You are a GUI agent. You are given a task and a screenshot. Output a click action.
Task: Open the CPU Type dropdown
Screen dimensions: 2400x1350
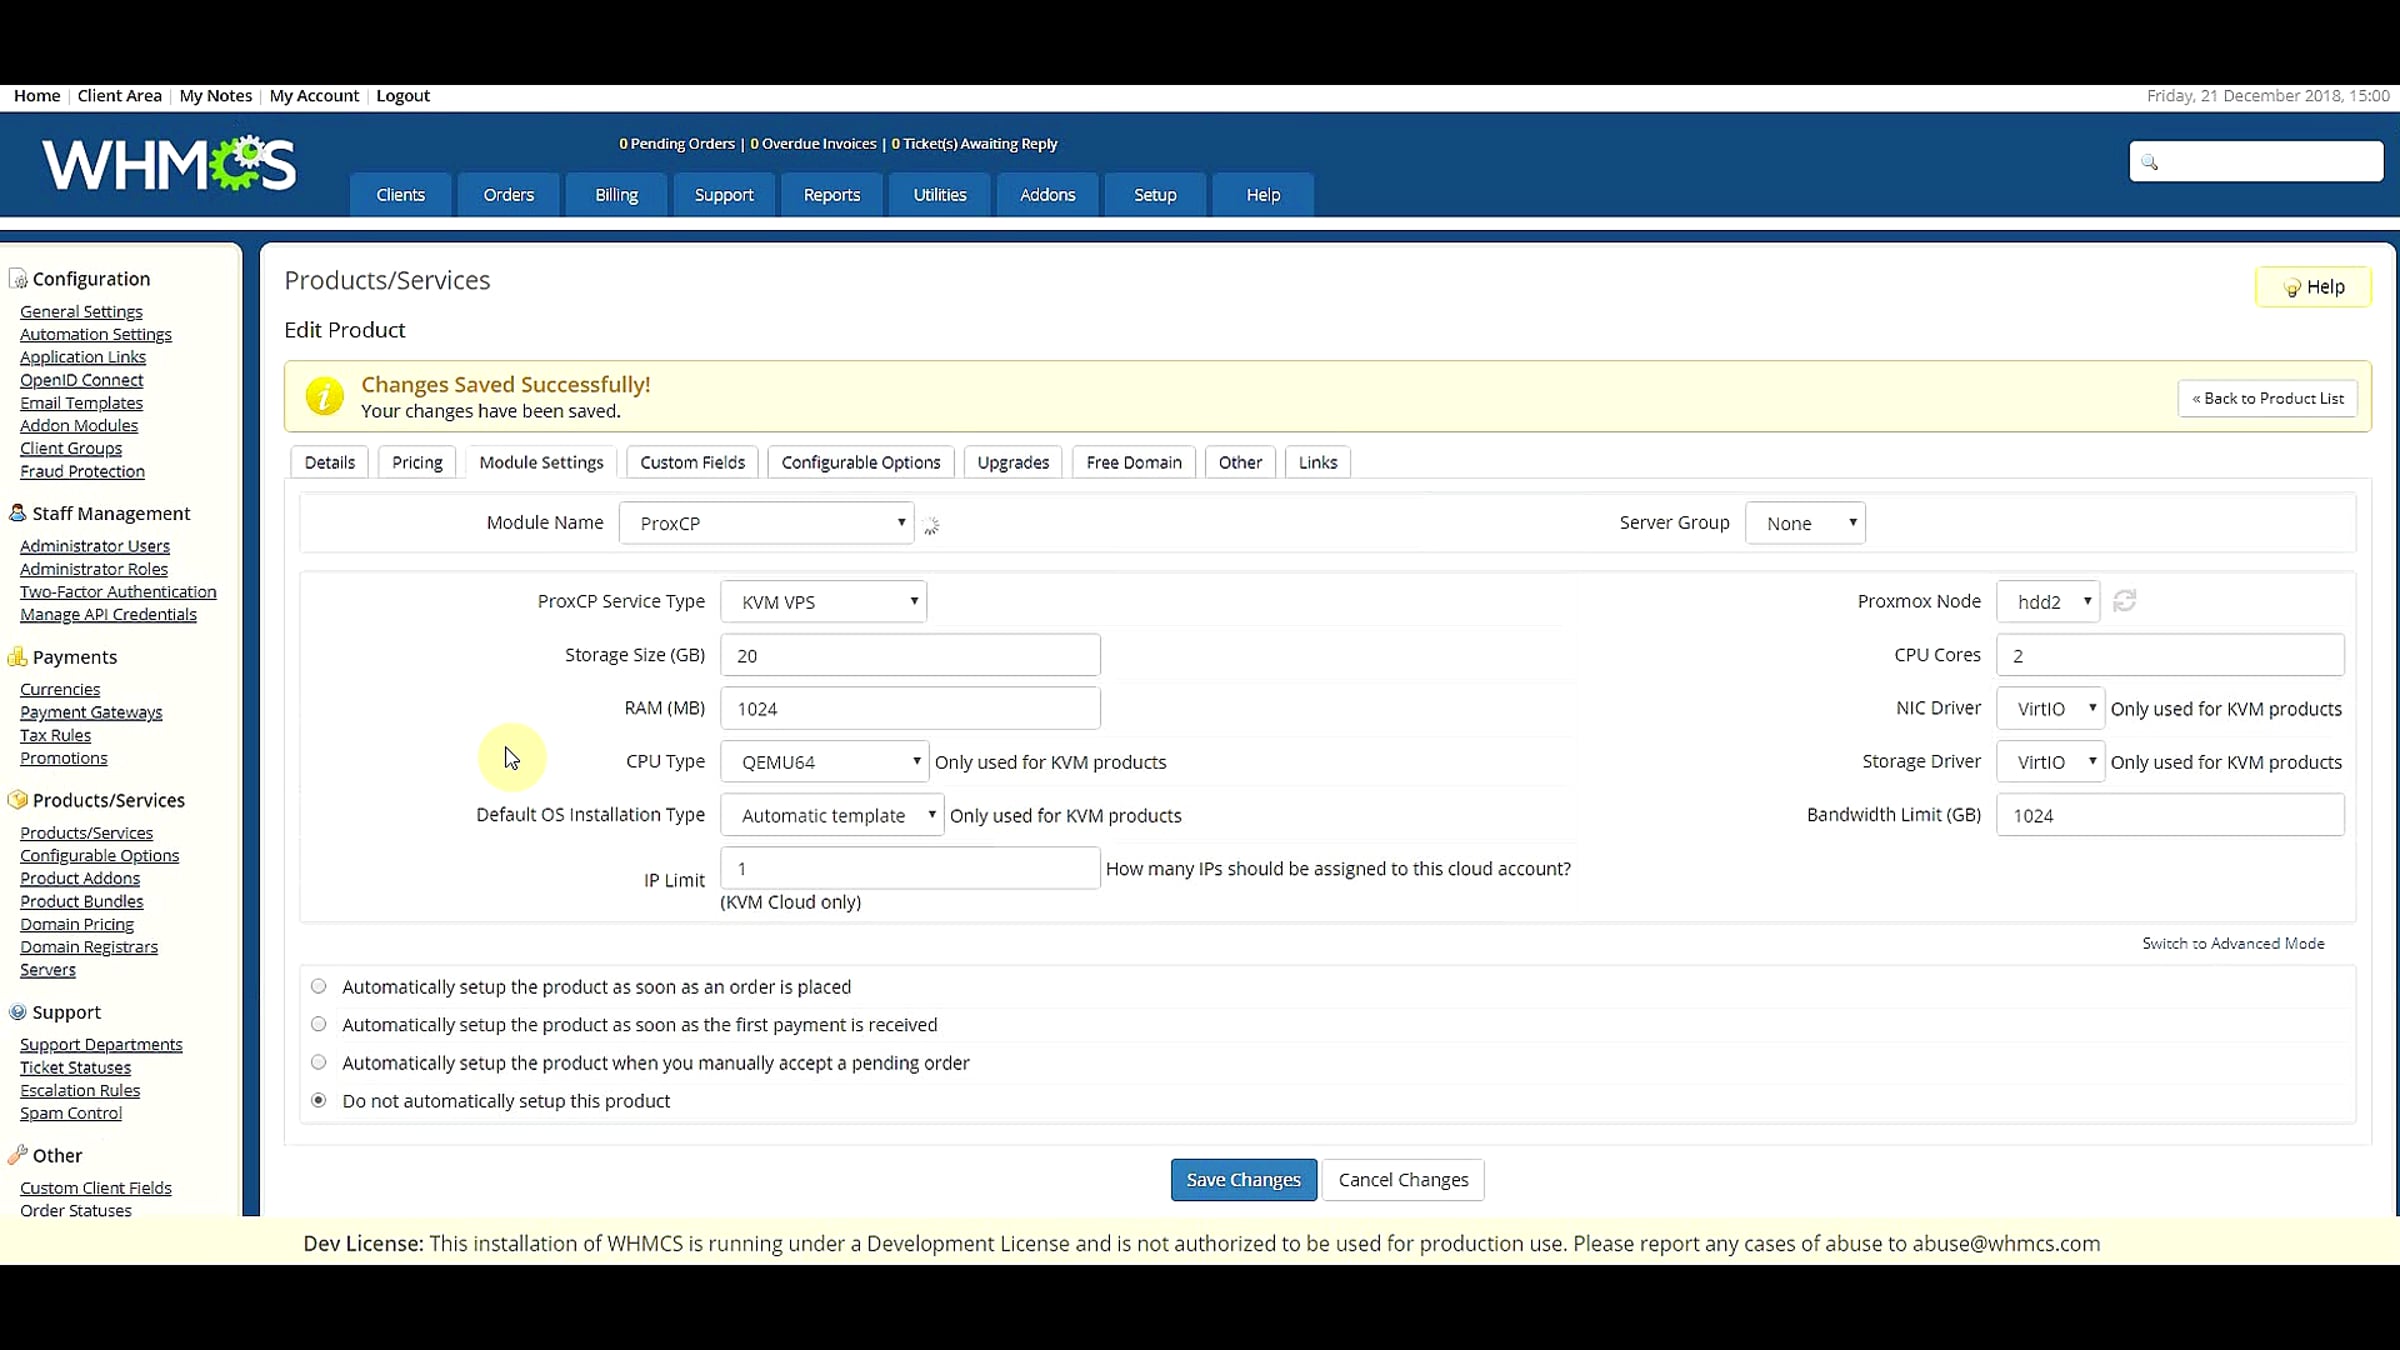click(825, 762)
